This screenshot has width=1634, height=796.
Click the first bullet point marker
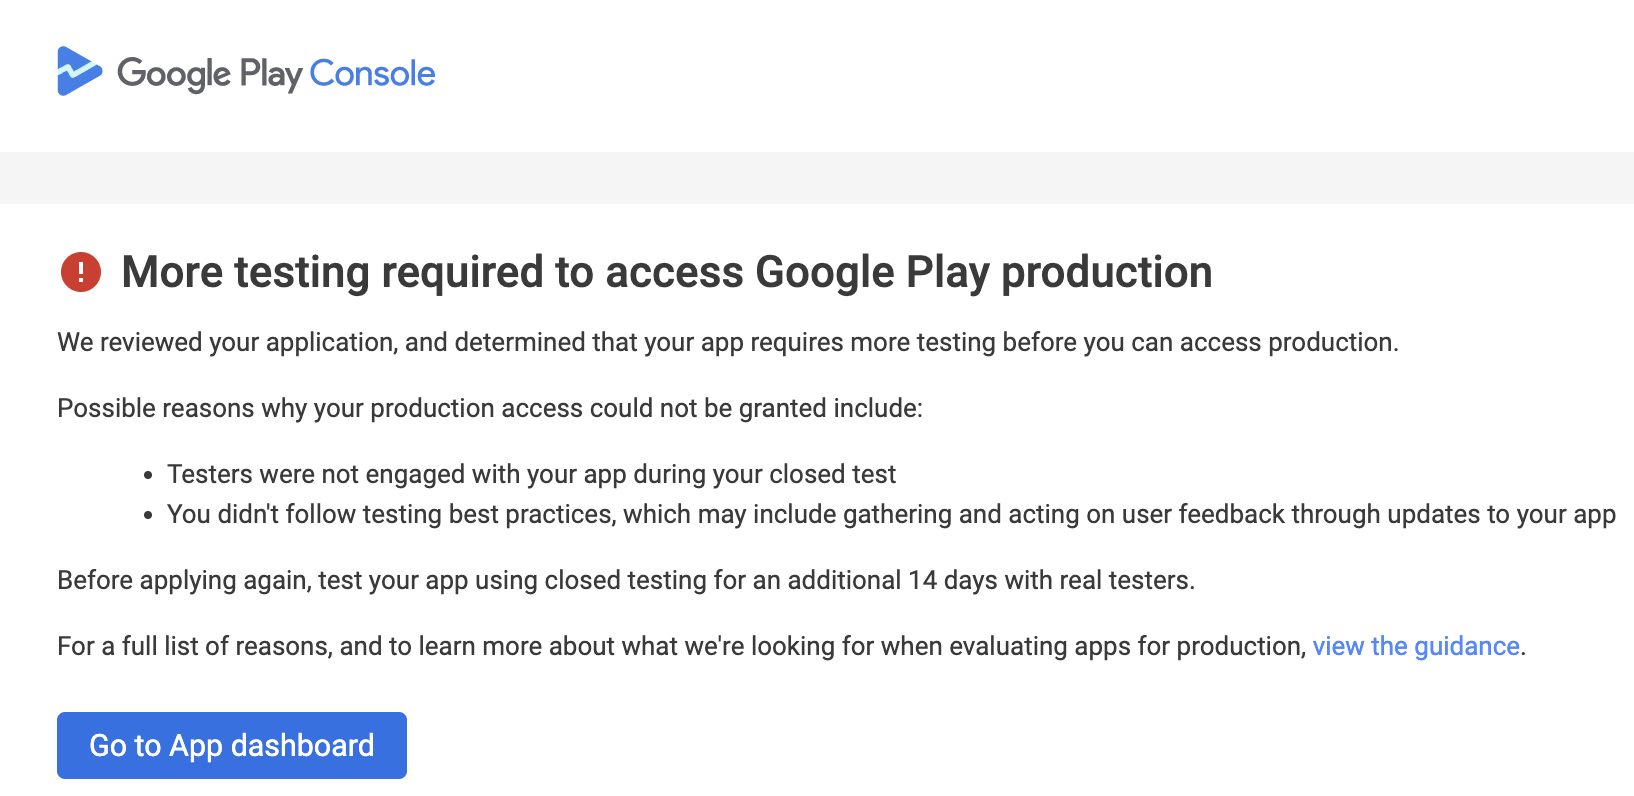pyautogui.click(x=148, y=476)
